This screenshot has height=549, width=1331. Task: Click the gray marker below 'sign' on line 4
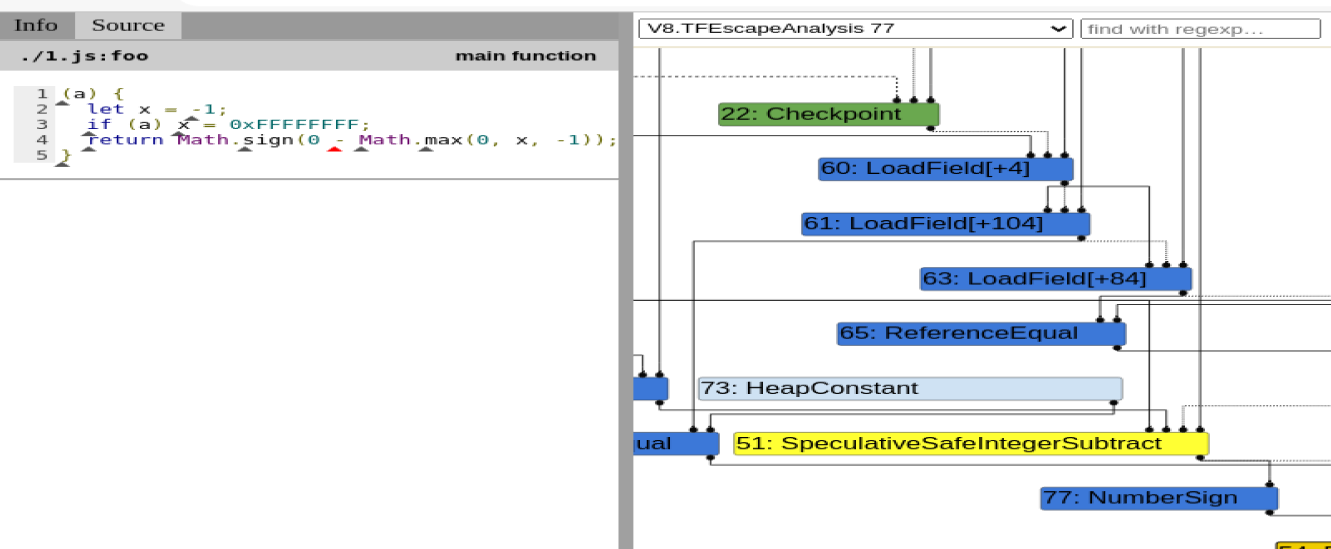click(244, 149)
